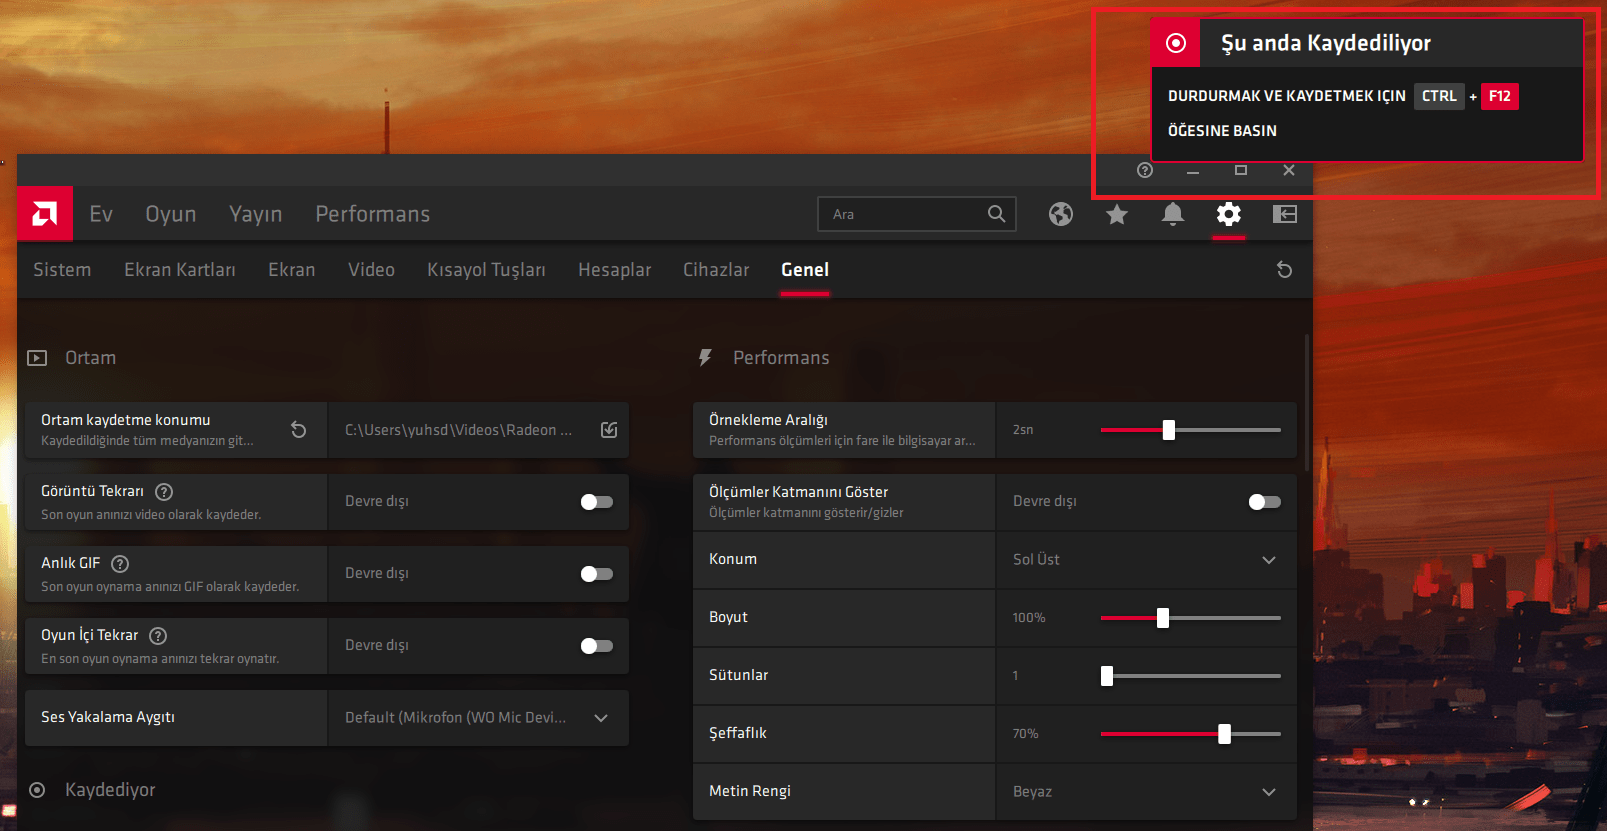Image resolution: width=1607 pixels, height=831 pixels.
Task: Open the web browser globe icon
Action: pos(1061,214)
